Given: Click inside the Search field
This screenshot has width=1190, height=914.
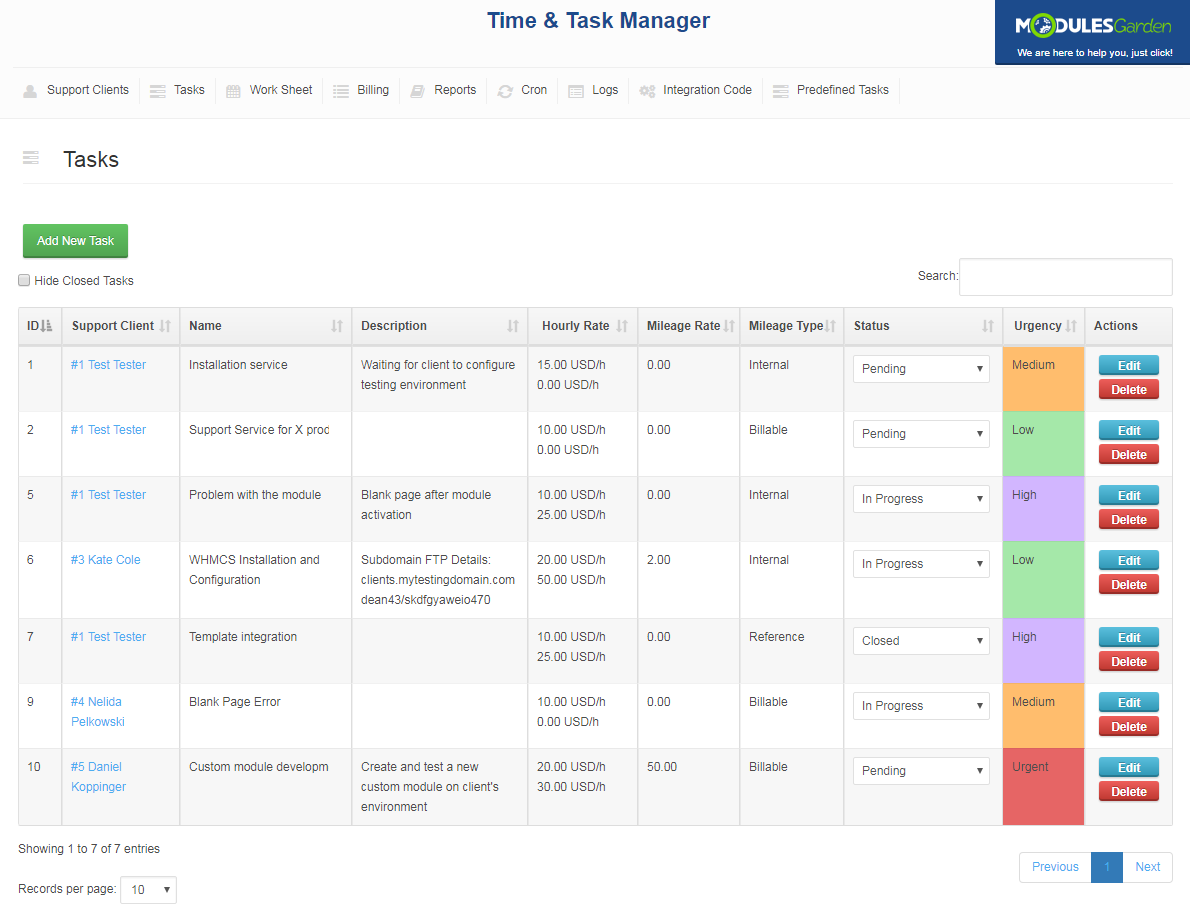Looking at the screenshot, I should click(x=1065, y=277).
